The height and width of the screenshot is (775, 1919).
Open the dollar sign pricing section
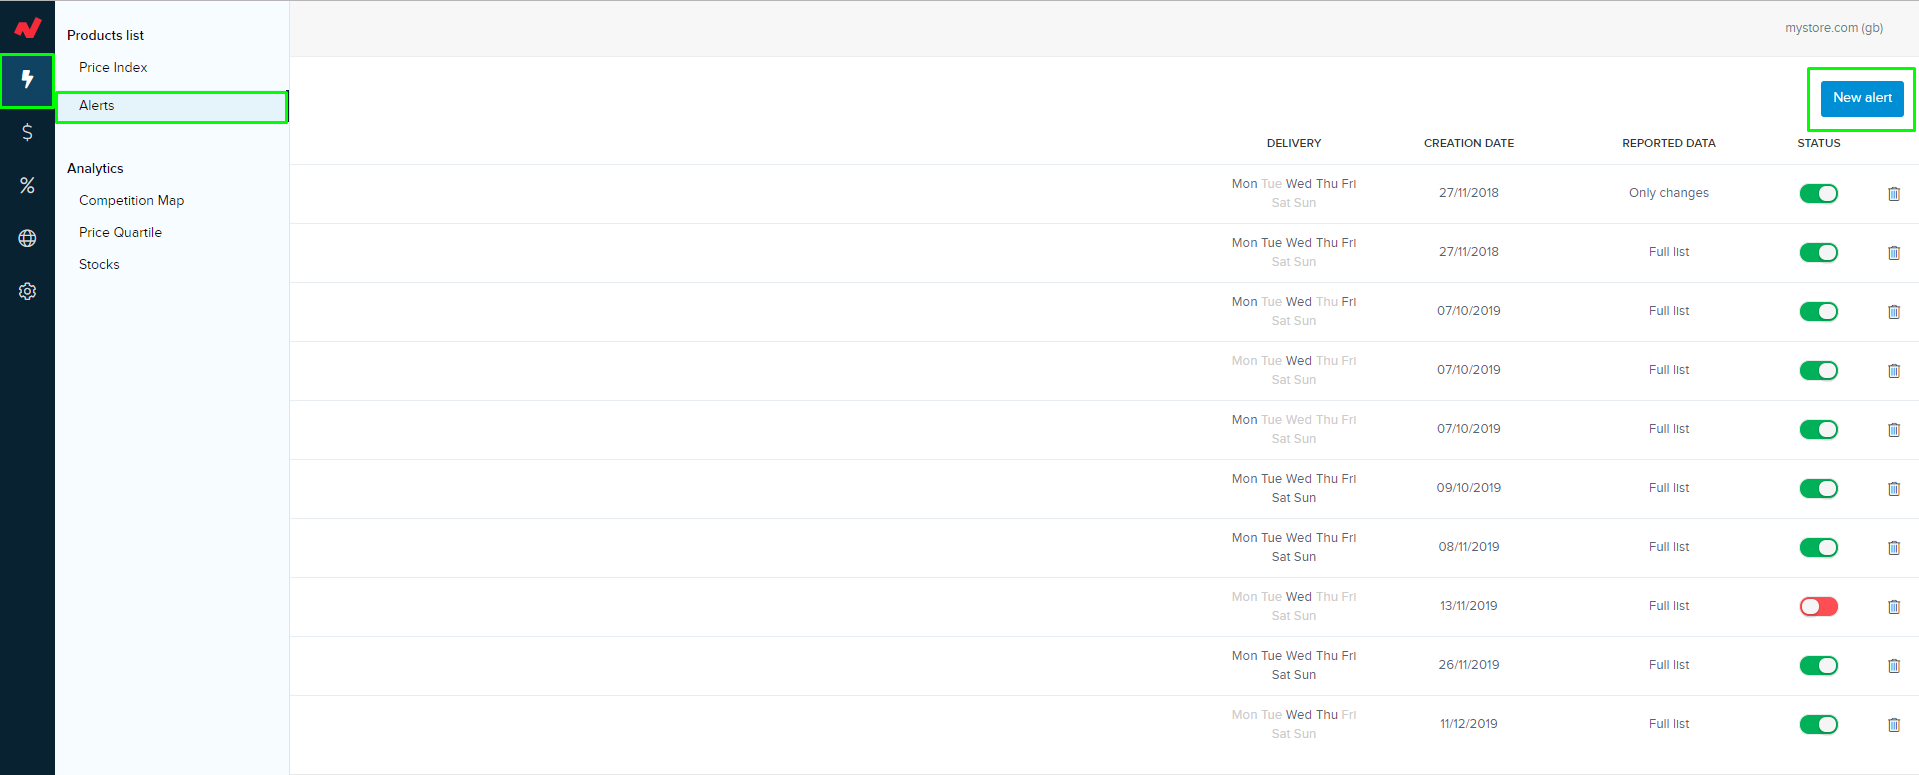(27, 132)
